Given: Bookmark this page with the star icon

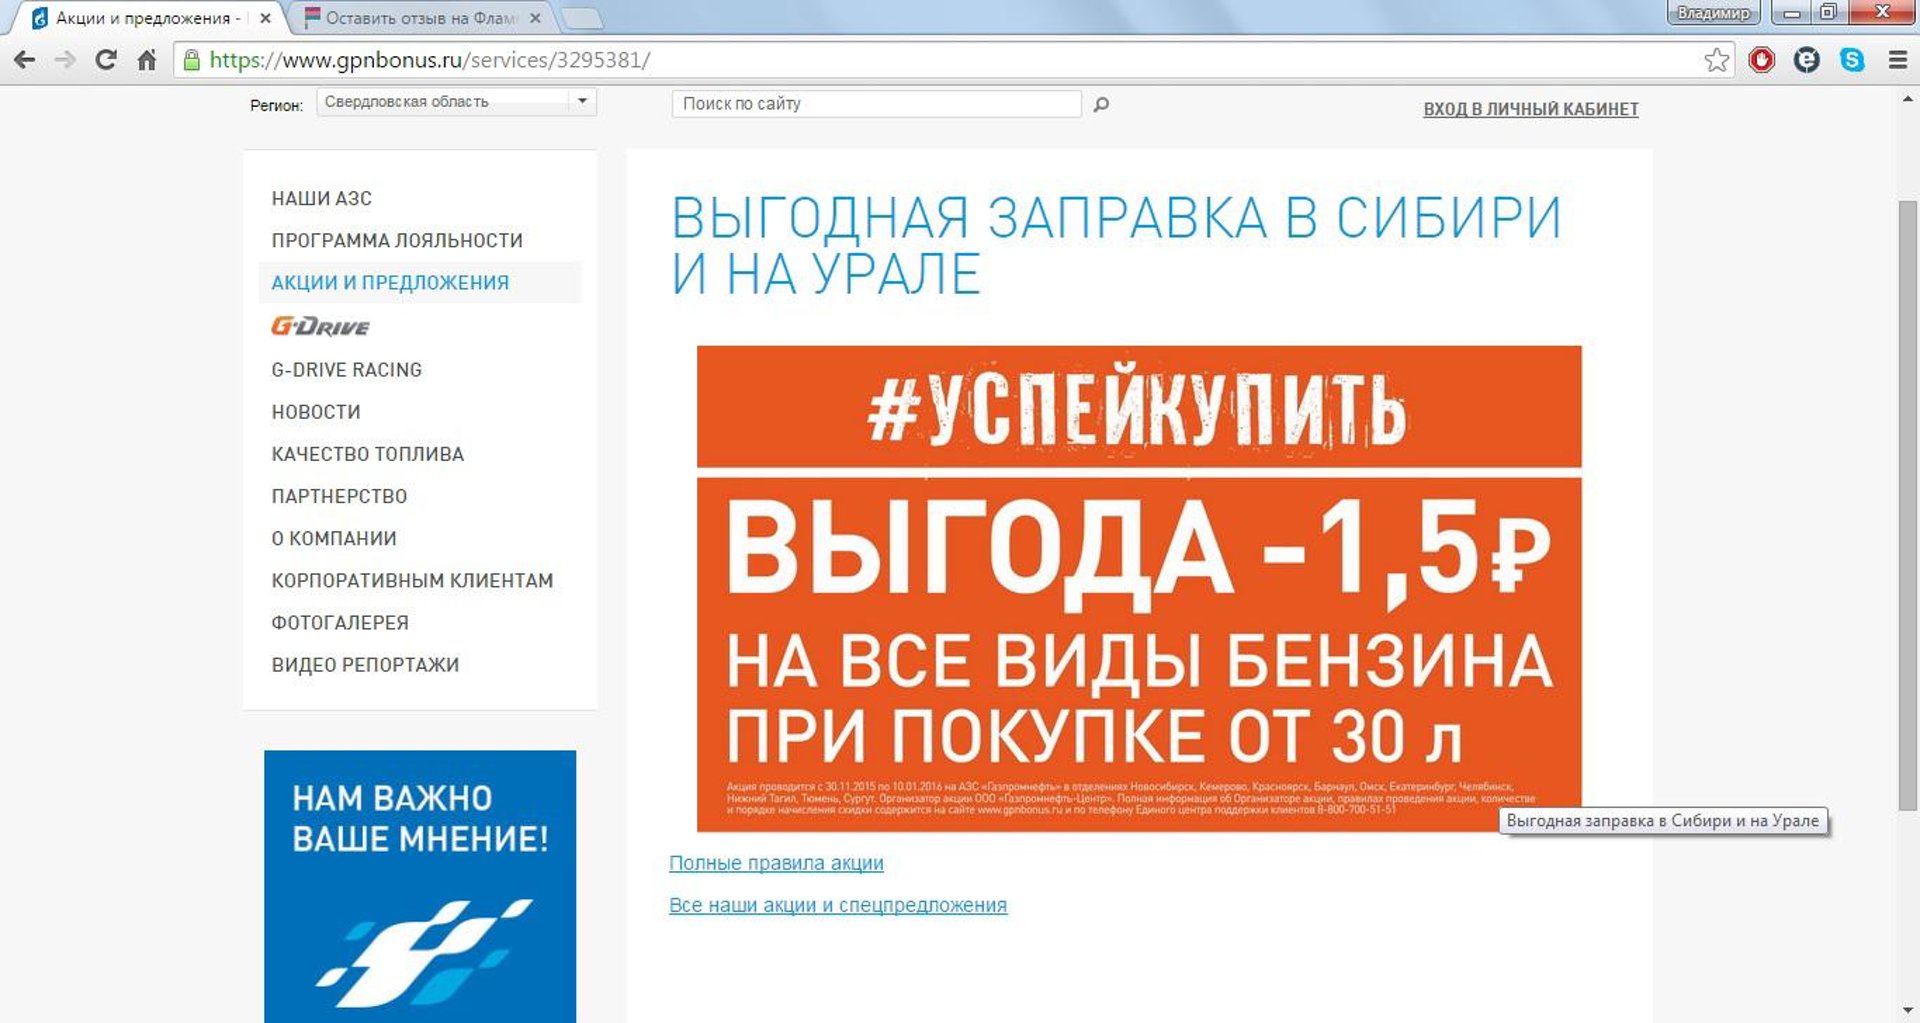Looking at the screenshot, I should 1716,60.
